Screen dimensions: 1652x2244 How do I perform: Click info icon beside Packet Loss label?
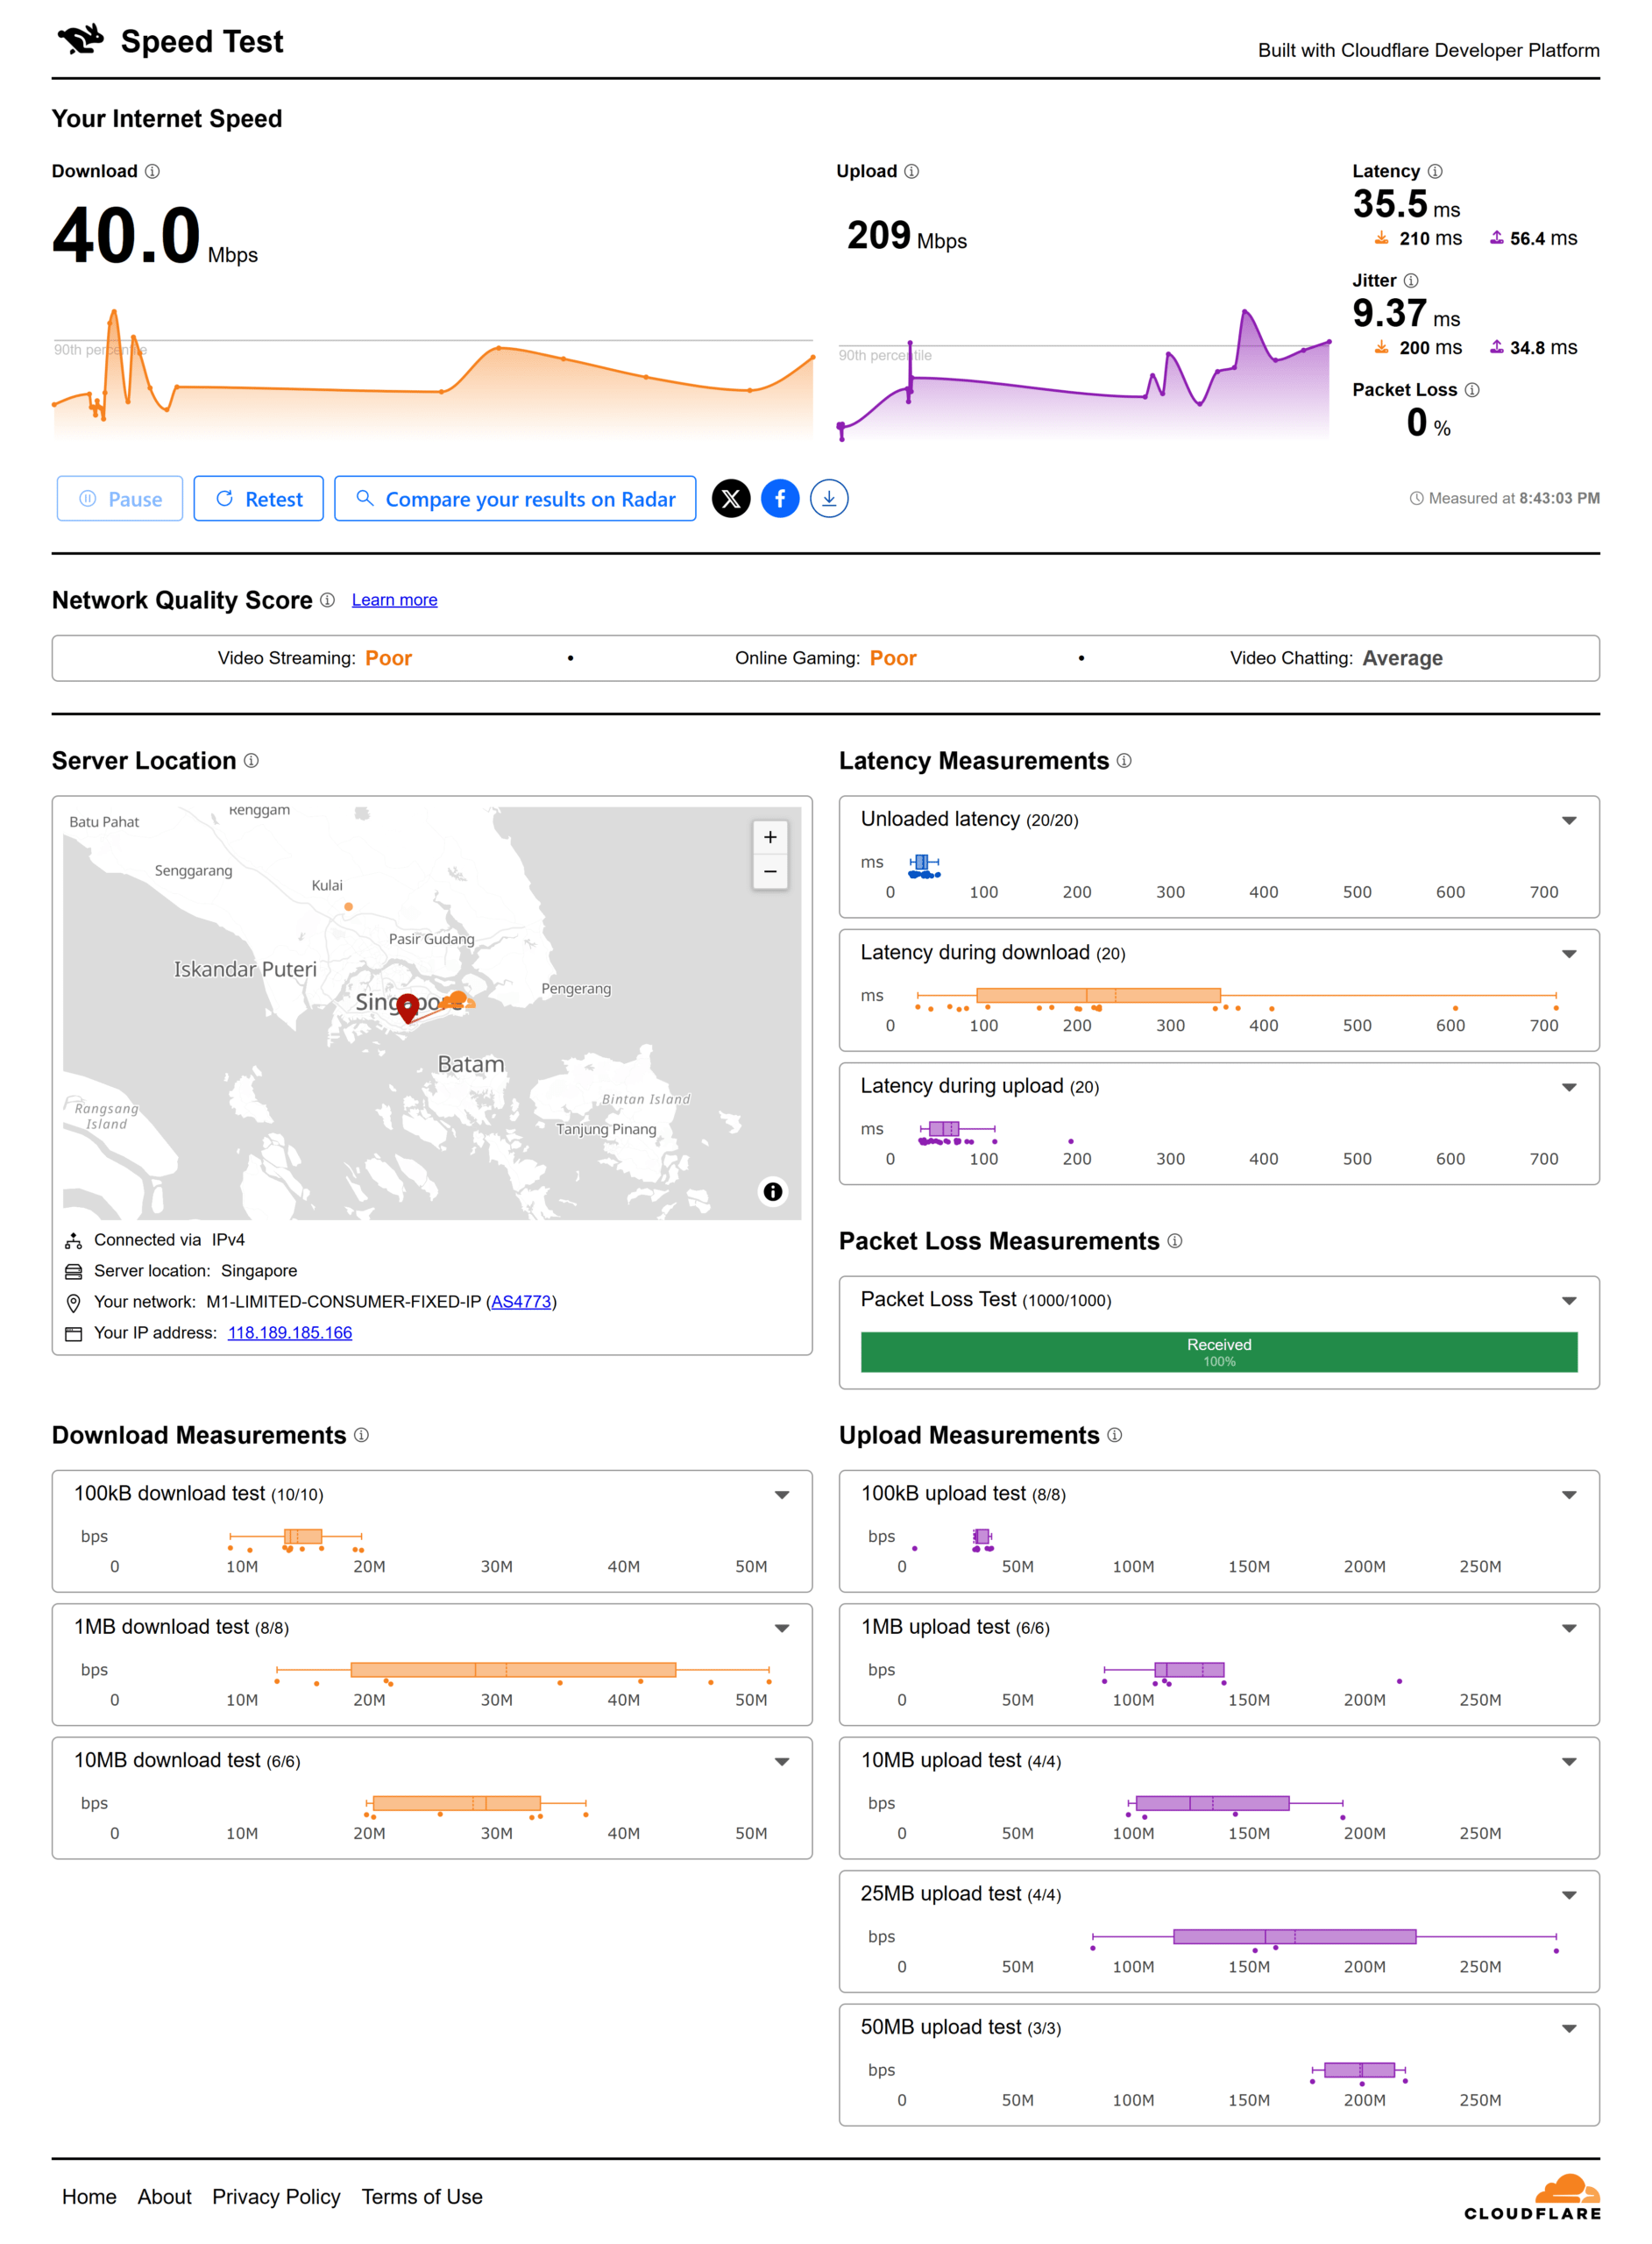pyautogui.click(x=1472, y=390)
